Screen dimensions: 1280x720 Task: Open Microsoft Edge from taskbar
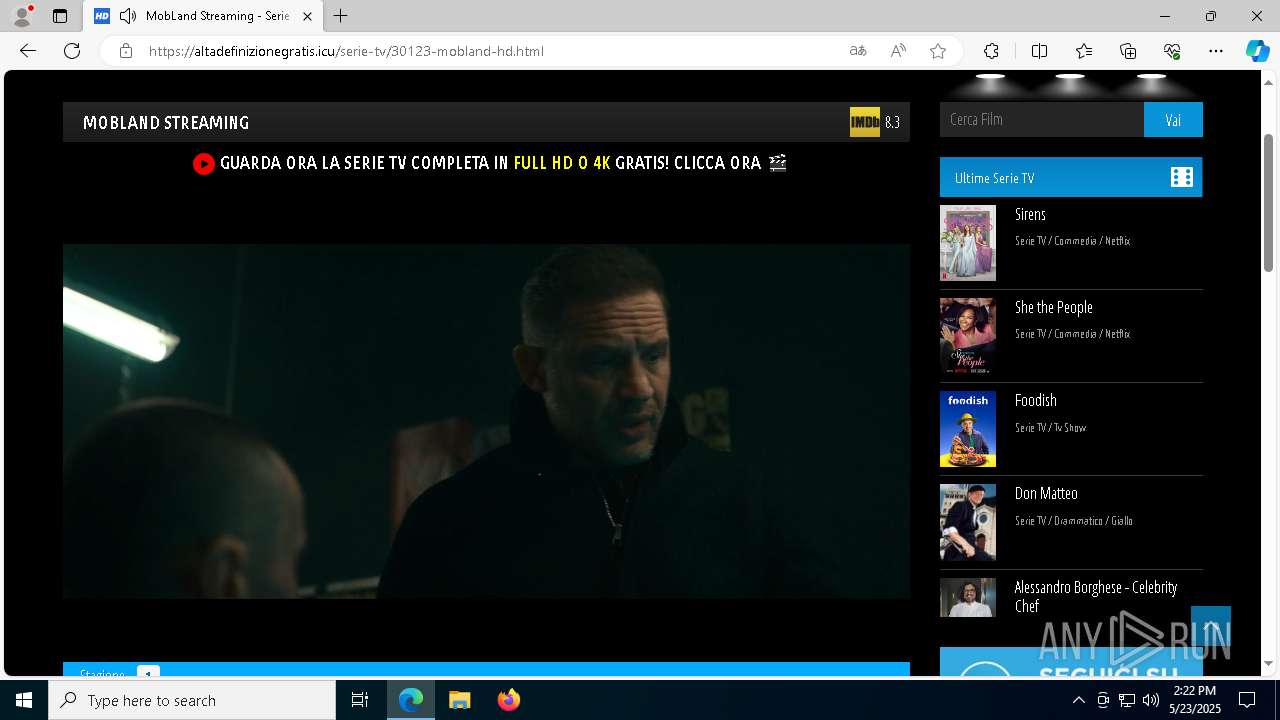pyautogui.click(x=411, y=700)
